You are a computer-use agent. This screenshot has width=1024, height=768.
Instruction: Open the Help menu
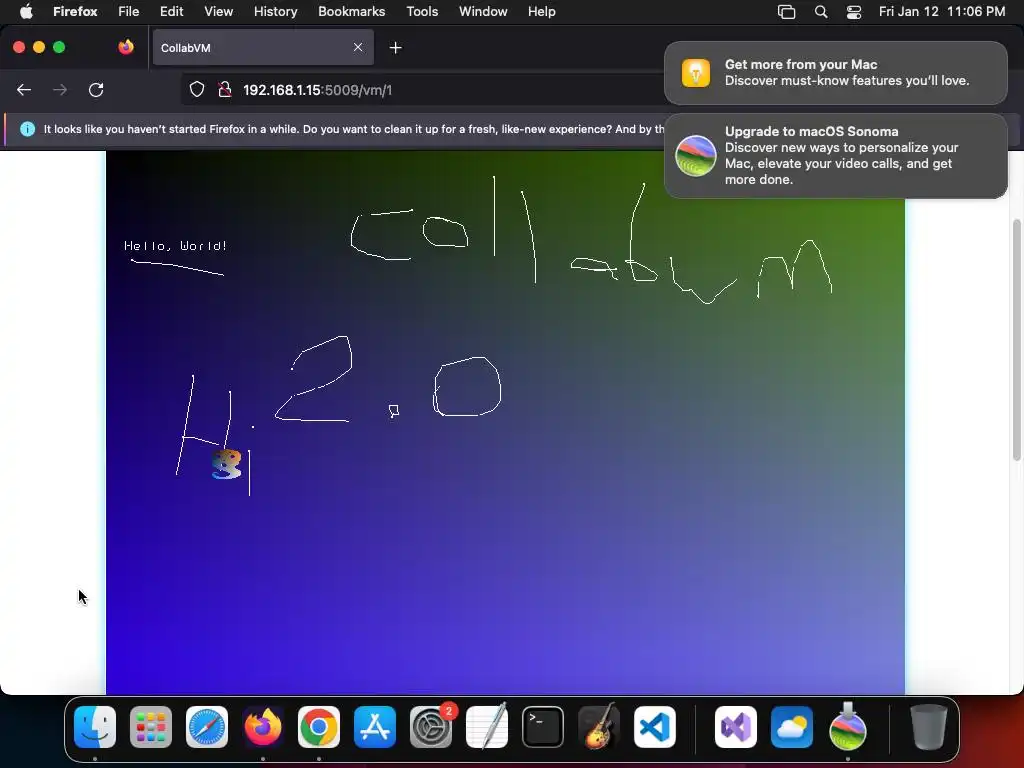point(541,12)
